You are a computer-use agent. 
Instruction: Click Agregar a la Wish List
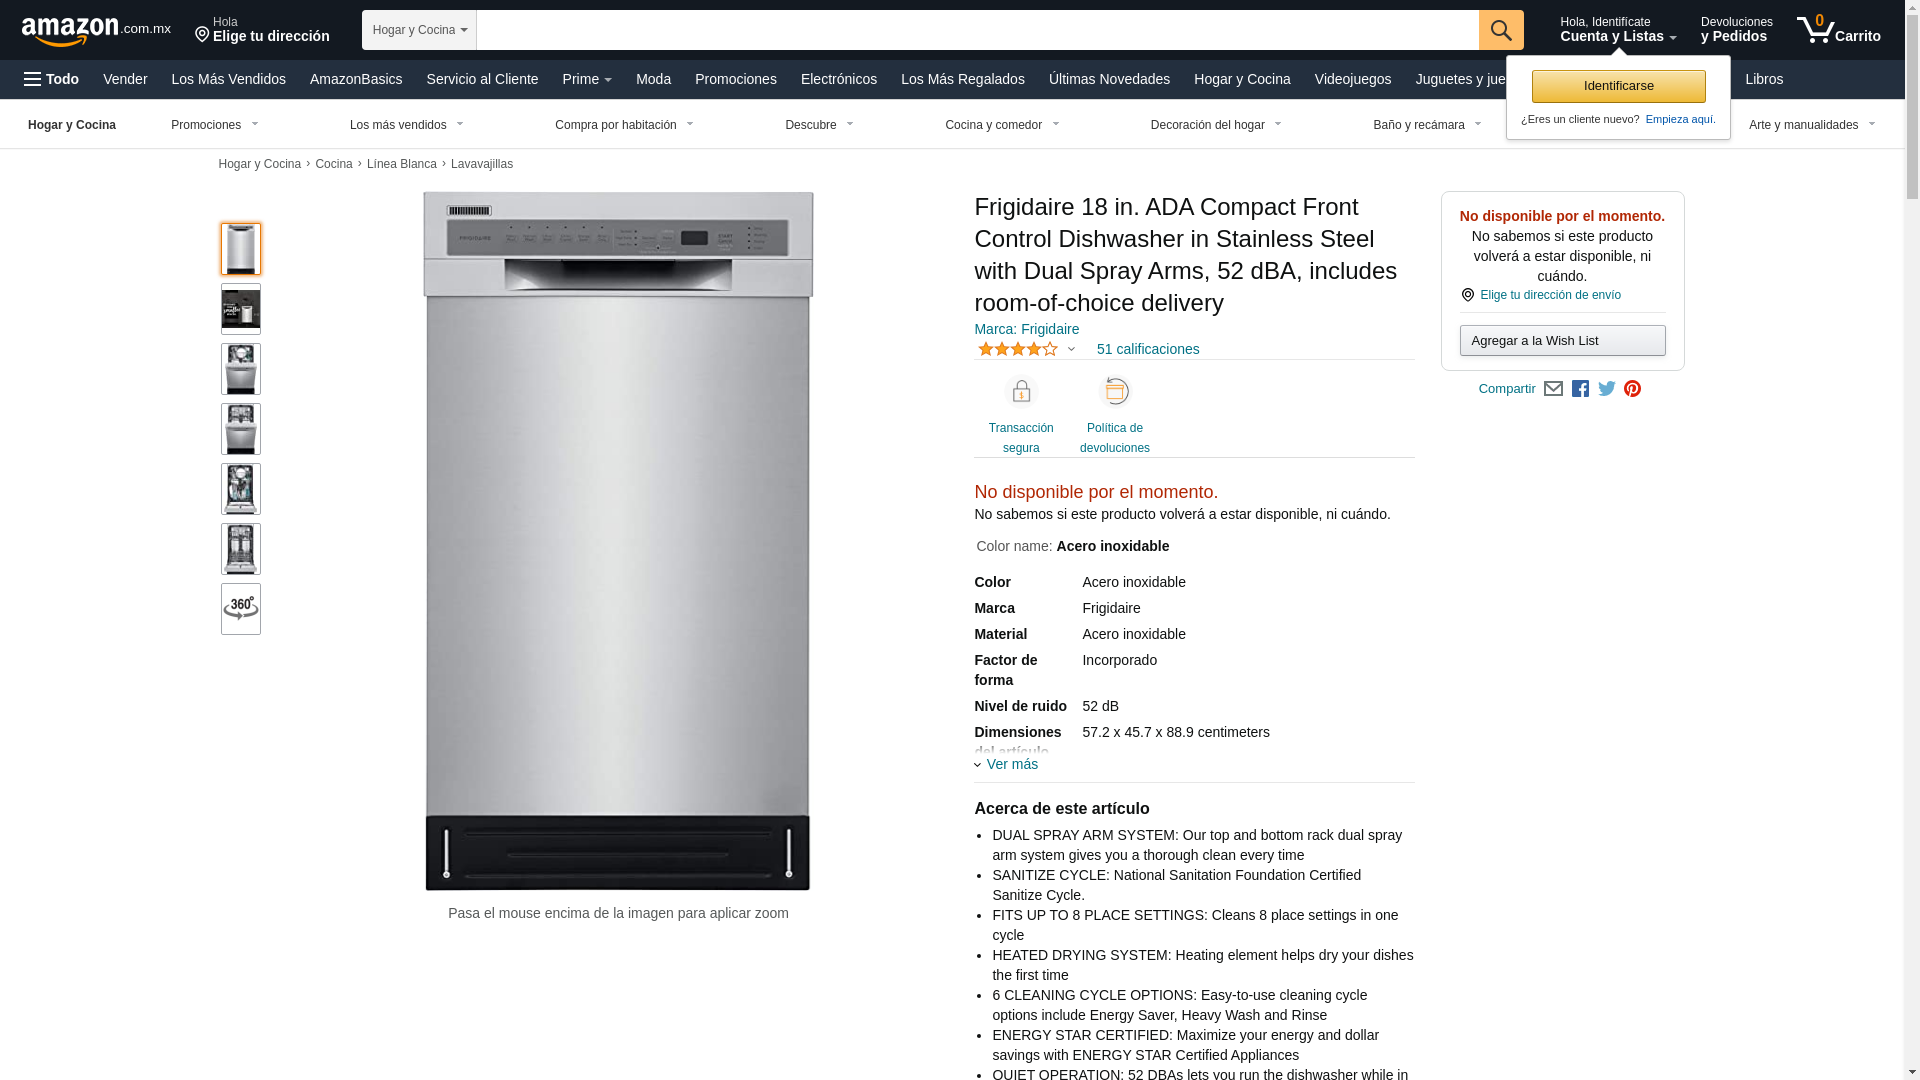1563,341
